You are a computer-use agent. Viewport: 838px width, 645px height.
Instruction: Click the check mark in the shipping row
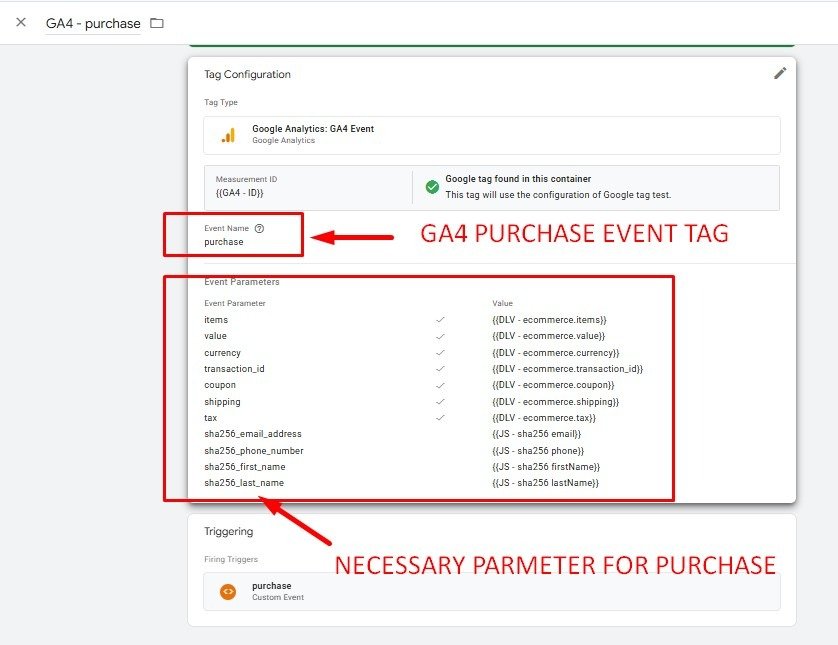[x=440, y=401]
